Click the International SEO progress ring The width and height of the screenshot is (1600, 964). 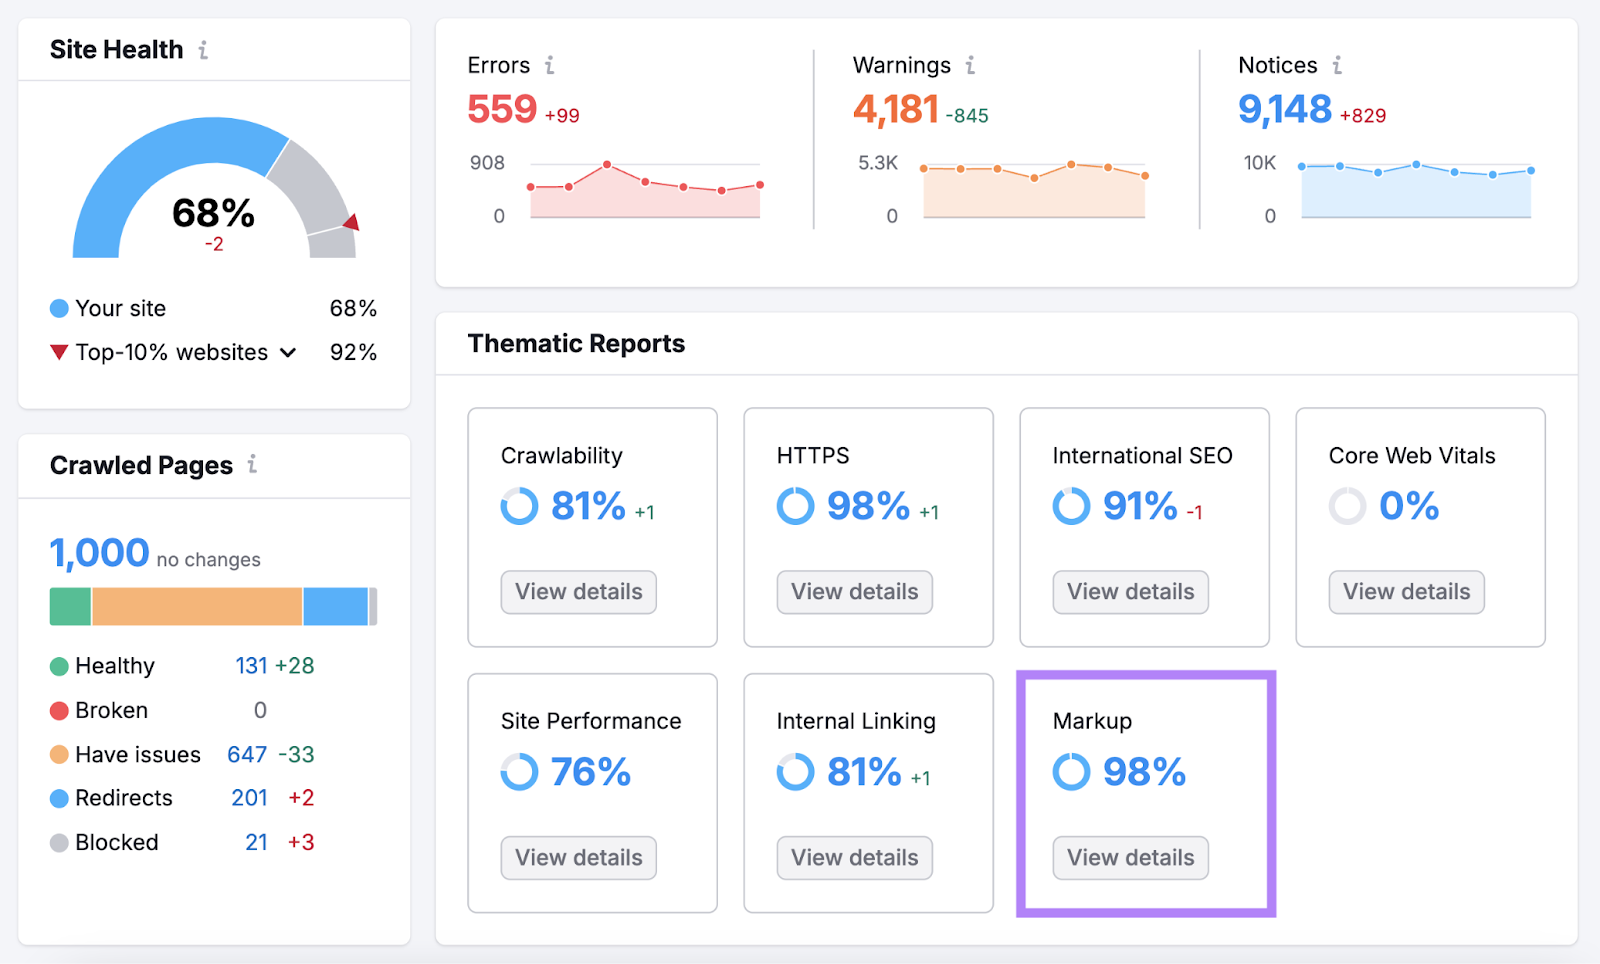point(1071,506)
